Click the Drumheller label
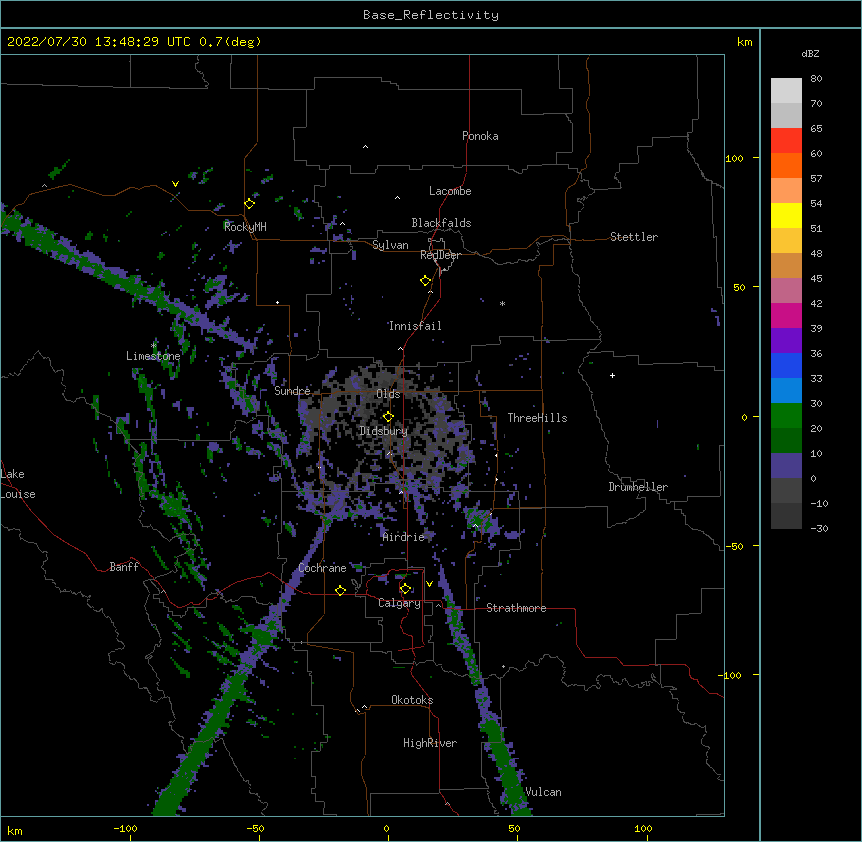Screen dimensions: 862x842 pyautogui.click(x=638, y=487)
